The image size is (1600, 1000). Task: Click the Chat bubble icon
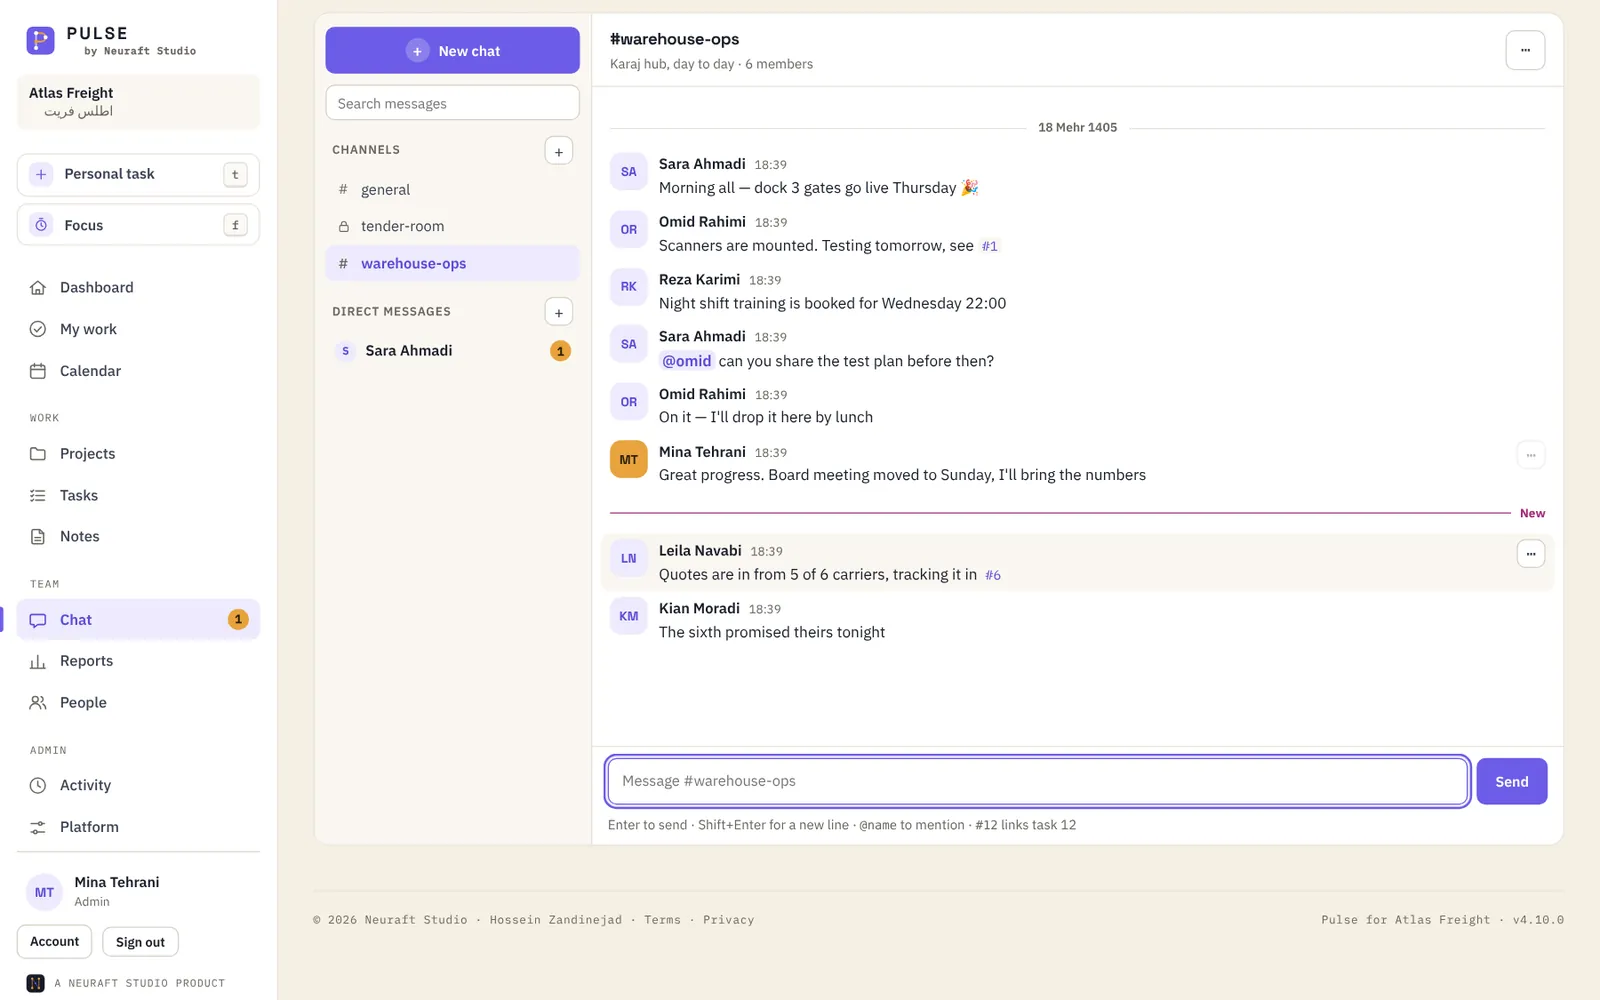pos(38,620)
